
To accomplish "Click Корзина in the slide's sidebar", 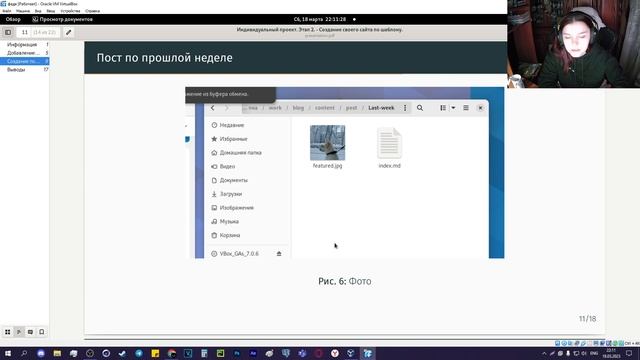I will click(230, 235).
